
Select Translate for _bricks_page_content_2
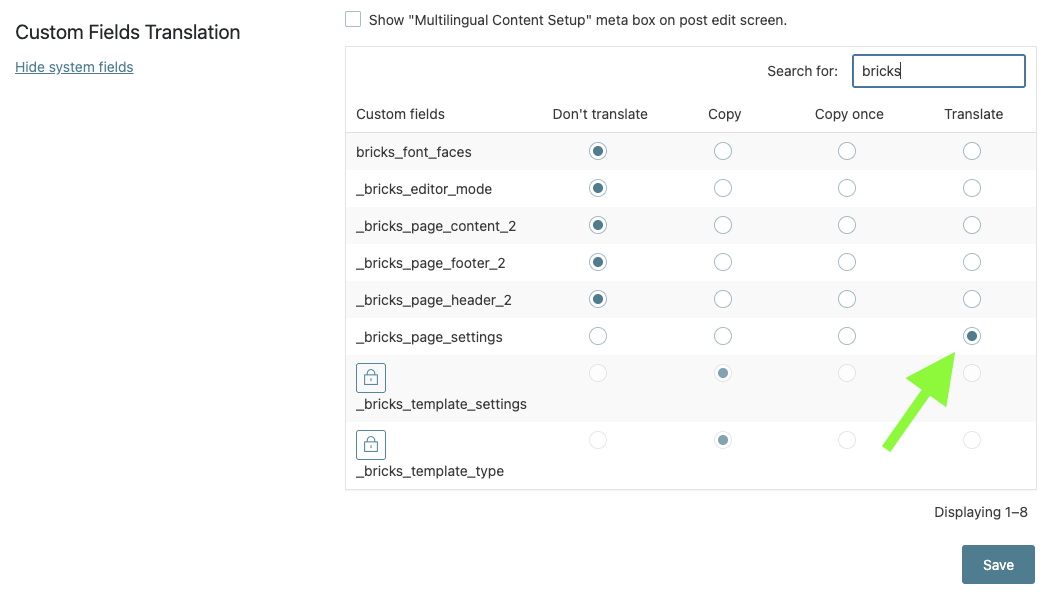[x=972, y=226]
